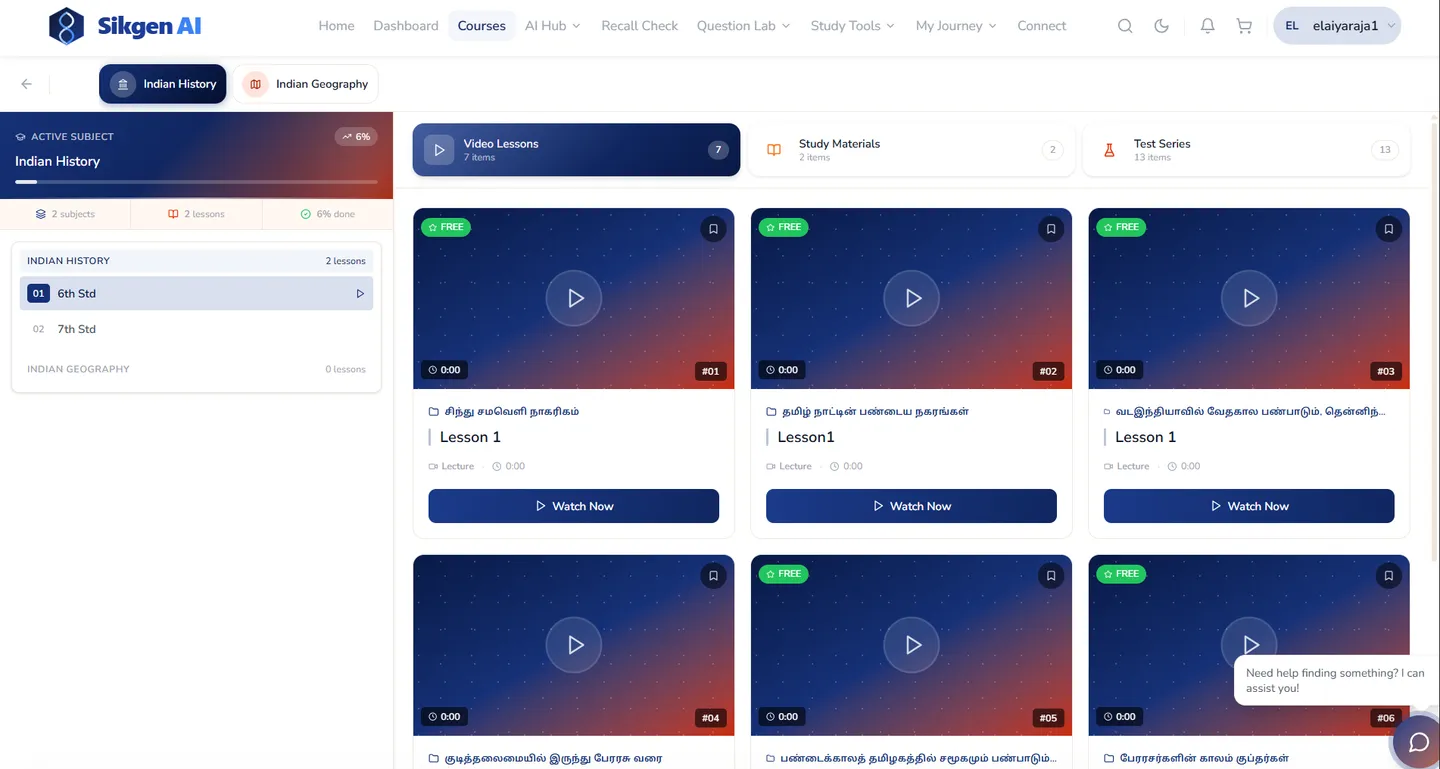The width and height of the screenshot is (1440, 769).
Task: Bookmark video lesson #06
Action: pyautogui.click(x=1388, y=576)
